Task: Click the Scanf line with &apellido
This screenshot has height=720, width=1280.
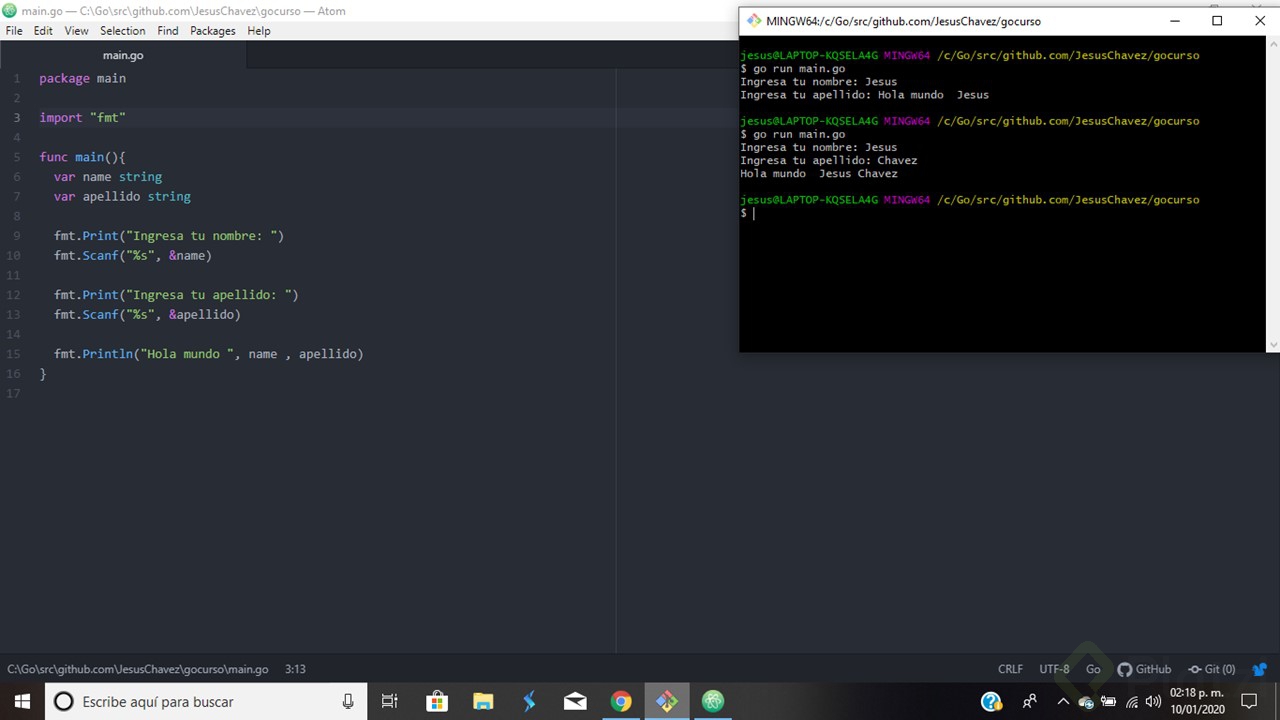Action: 147,315
